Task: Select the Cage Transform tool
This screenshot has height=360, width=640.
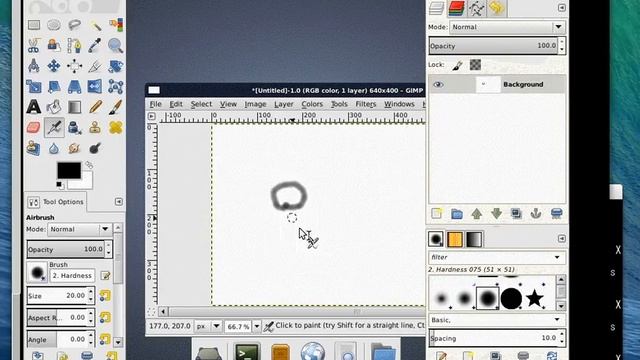Action: tap(116, 87)
